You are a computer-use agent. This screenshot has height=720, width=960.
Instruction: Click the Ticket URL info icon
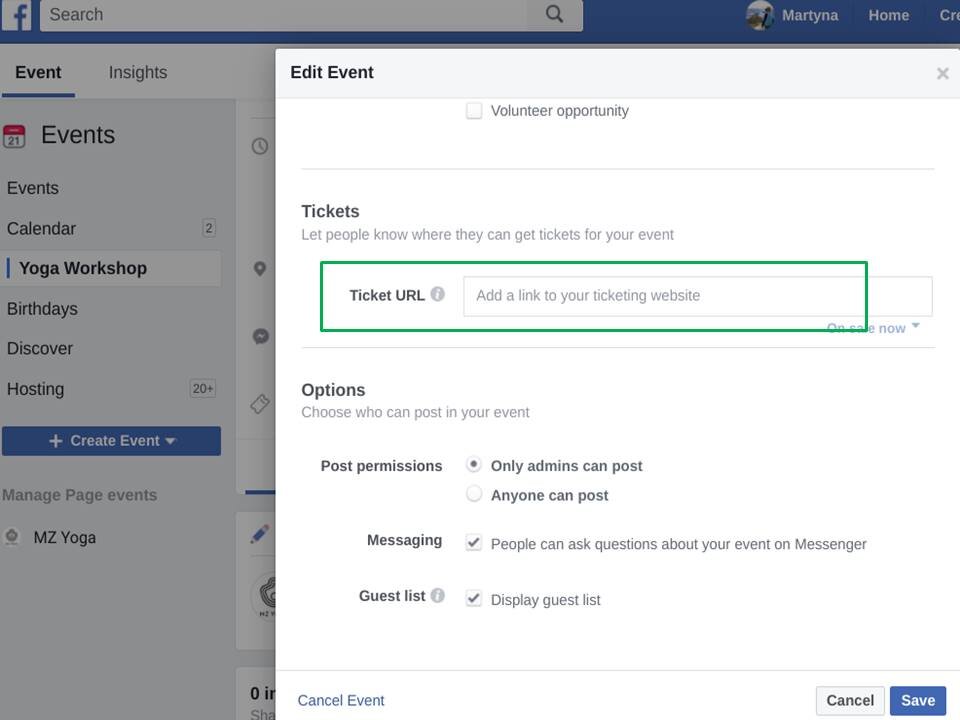(x=438, y=295)
